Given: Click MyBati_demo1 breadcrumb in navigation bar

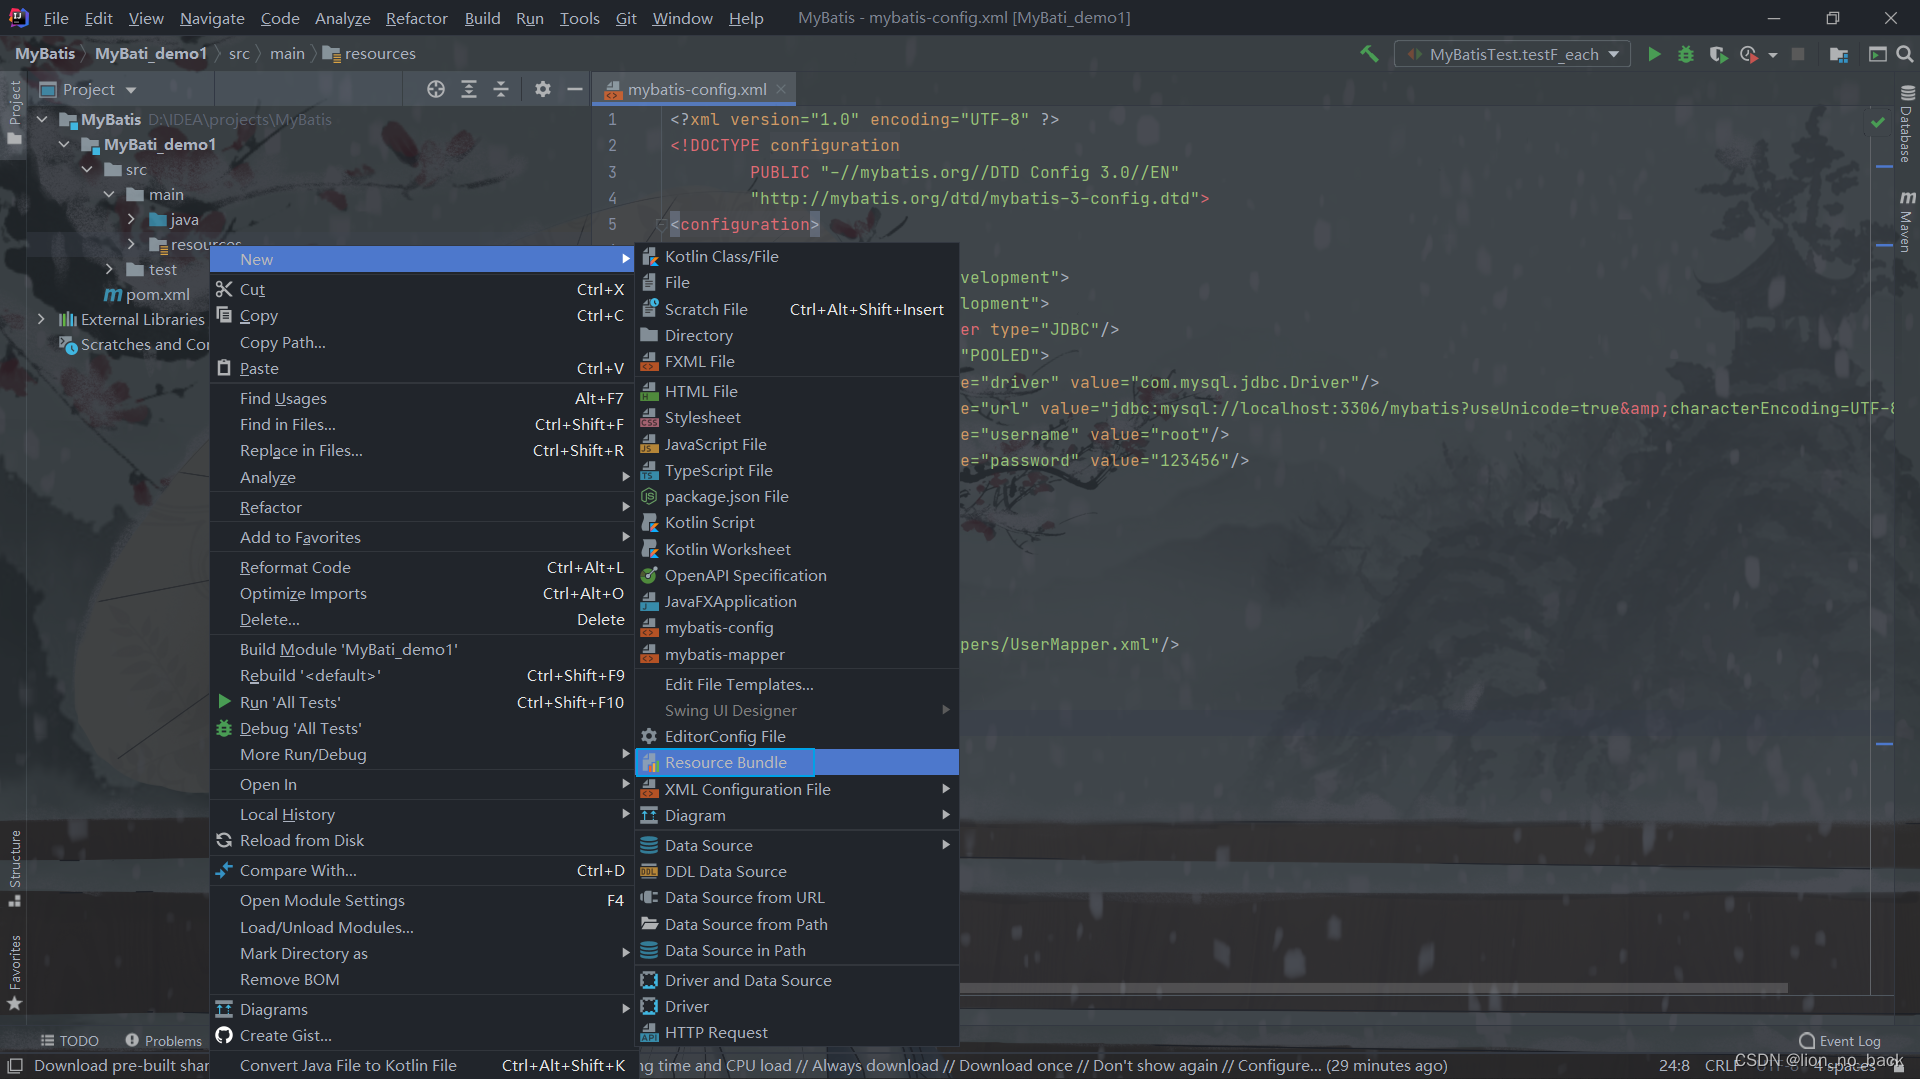Looking at the screenshot, I should click(150, 53).
